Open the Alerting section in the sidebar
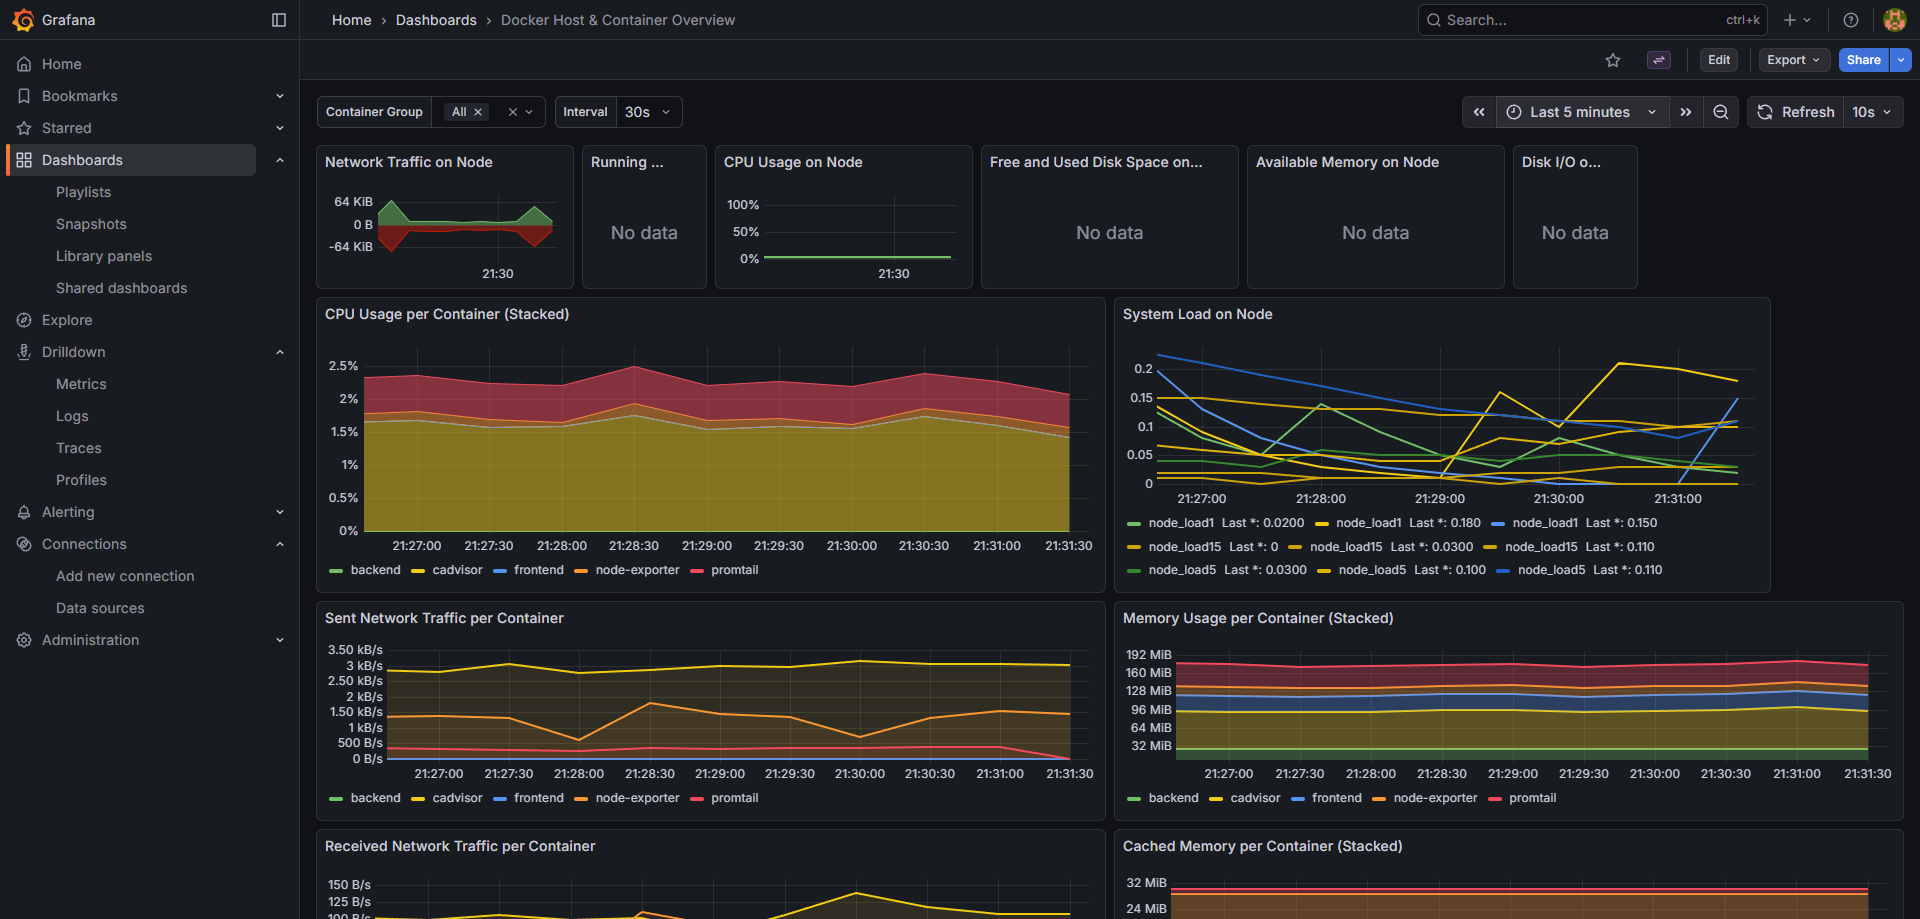The height and width of the screenshot is (919, 1920). tap(70, 512)
